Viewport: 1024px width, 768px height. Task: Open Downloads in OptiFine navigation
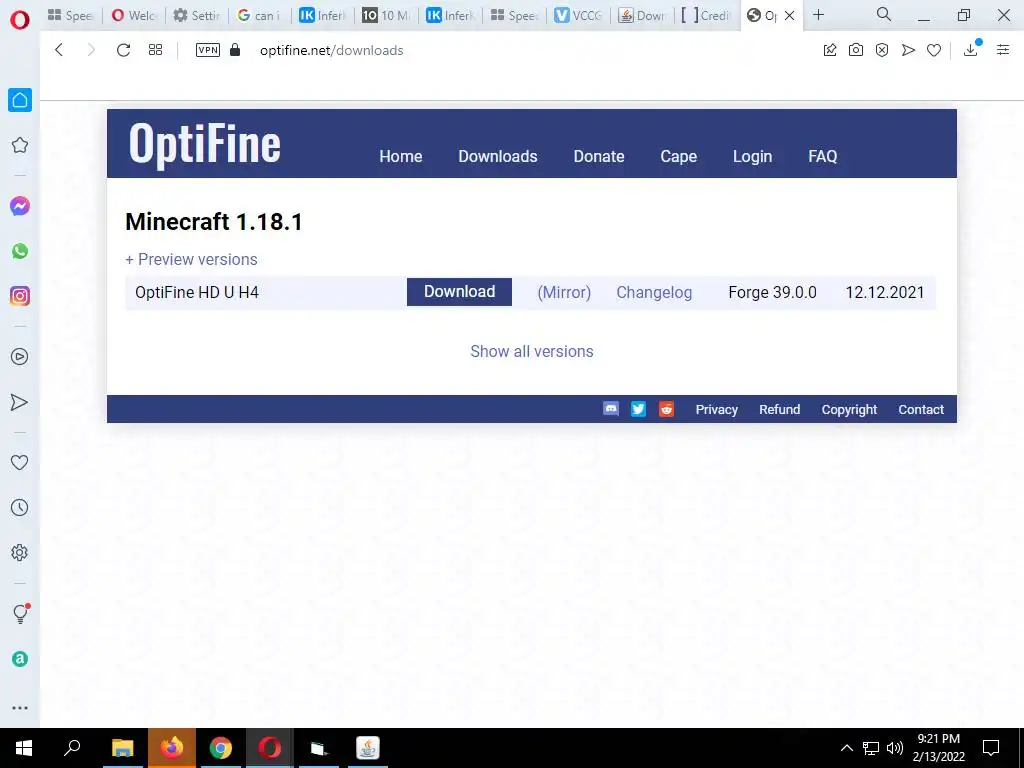pos(498,157)
